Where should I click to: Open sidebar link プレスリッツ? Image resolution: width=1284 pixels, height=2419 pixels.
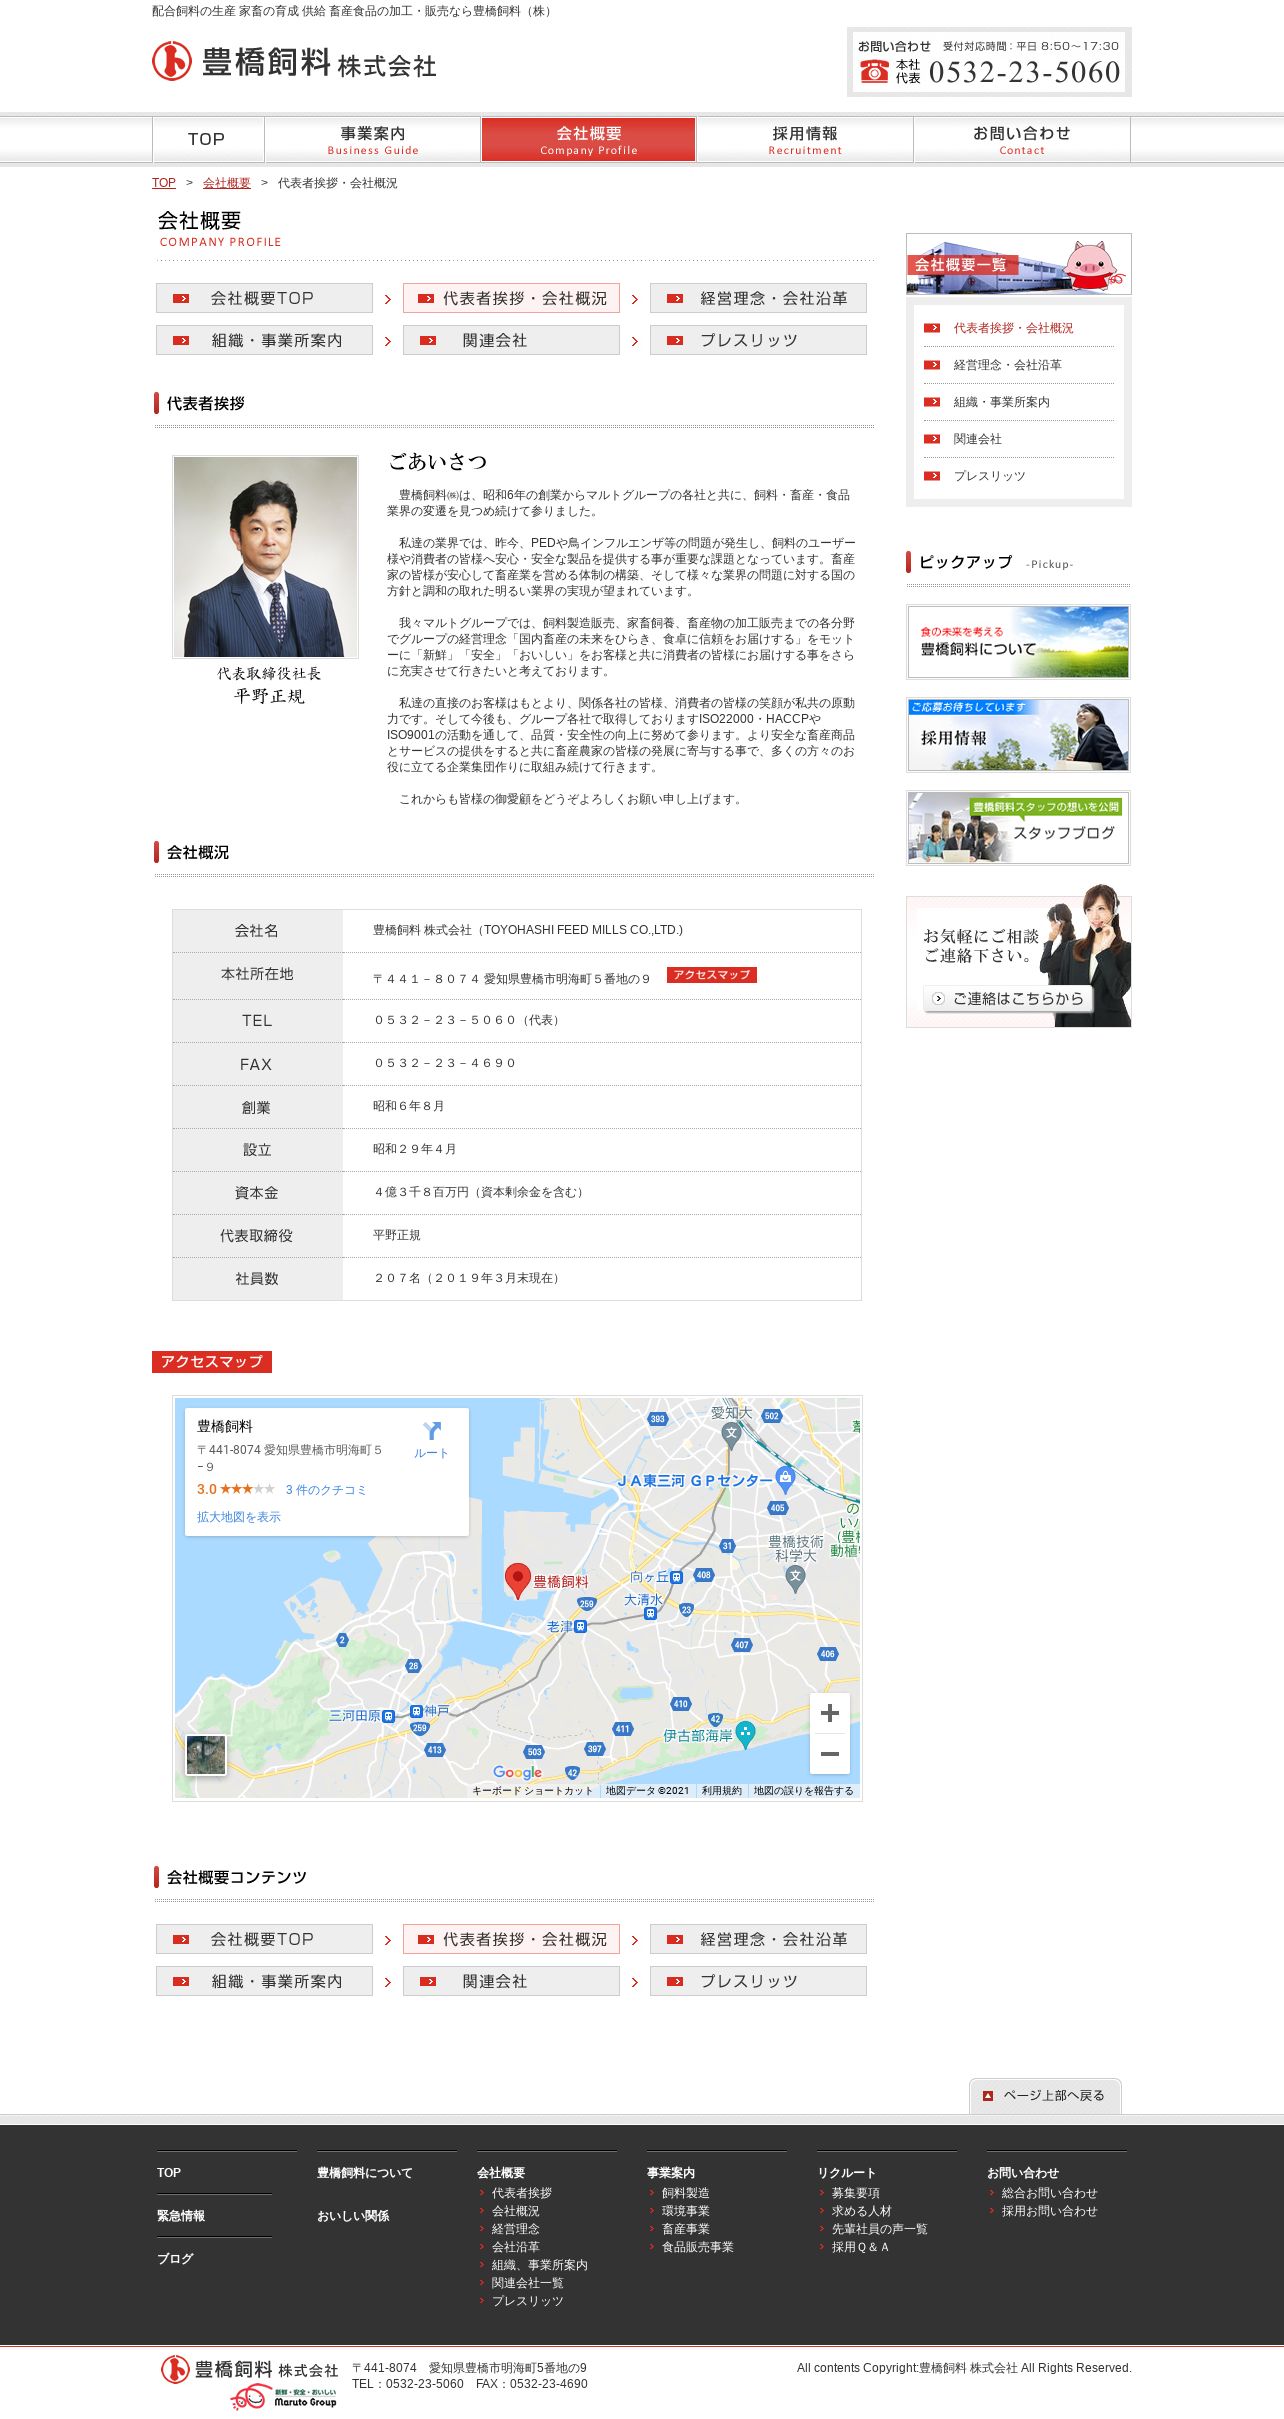click(x=989, y=476)
